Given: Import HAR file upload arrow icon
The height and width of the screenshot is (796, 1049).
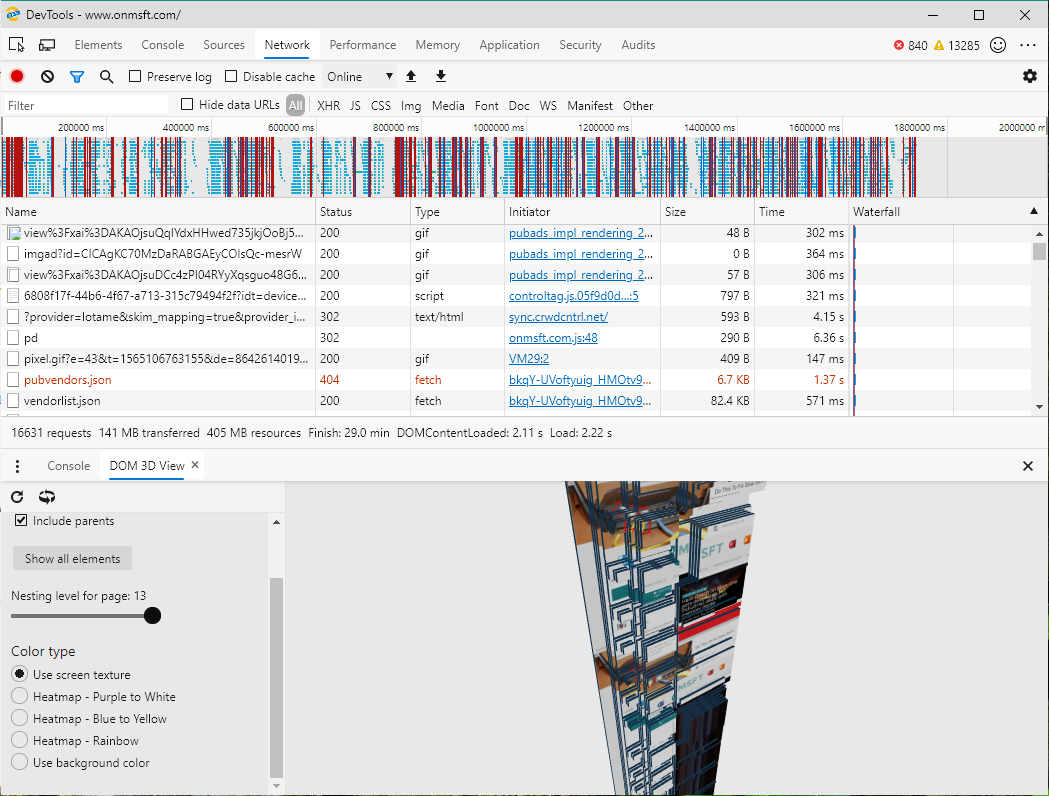Looking at the screenshot, I should 411,76.
